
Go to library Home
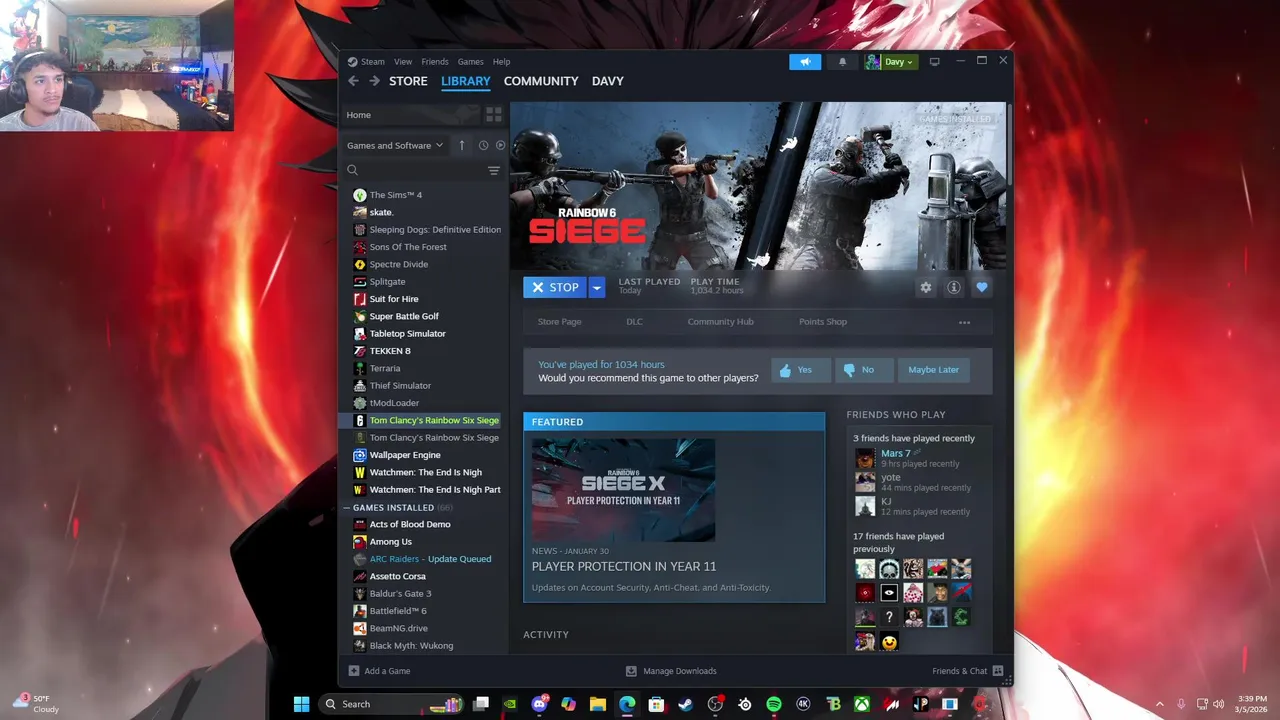(x=411, y=115)
